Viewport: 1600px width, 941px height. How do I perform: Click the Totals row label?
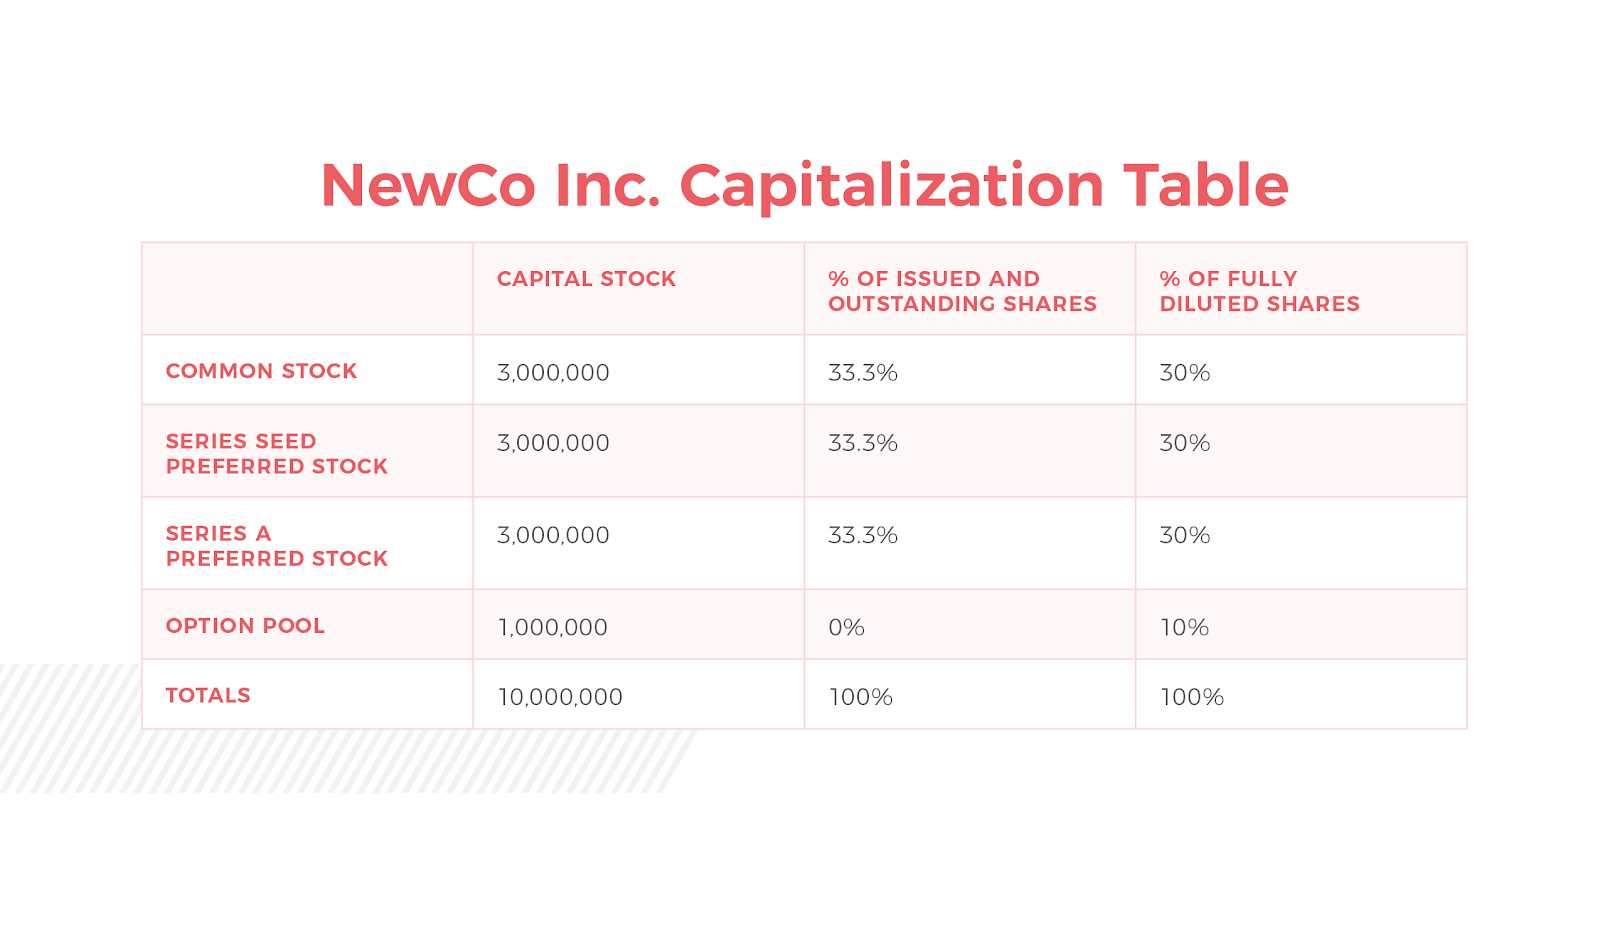point(208,696)
